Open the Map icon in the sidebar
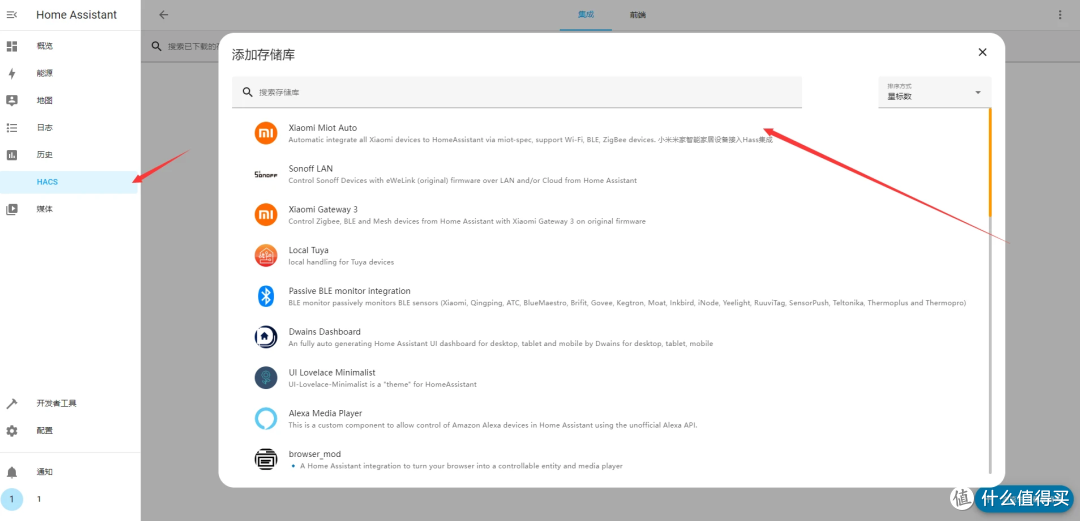The width and height of the screenshot is (1080, 521). coord(12,101)
